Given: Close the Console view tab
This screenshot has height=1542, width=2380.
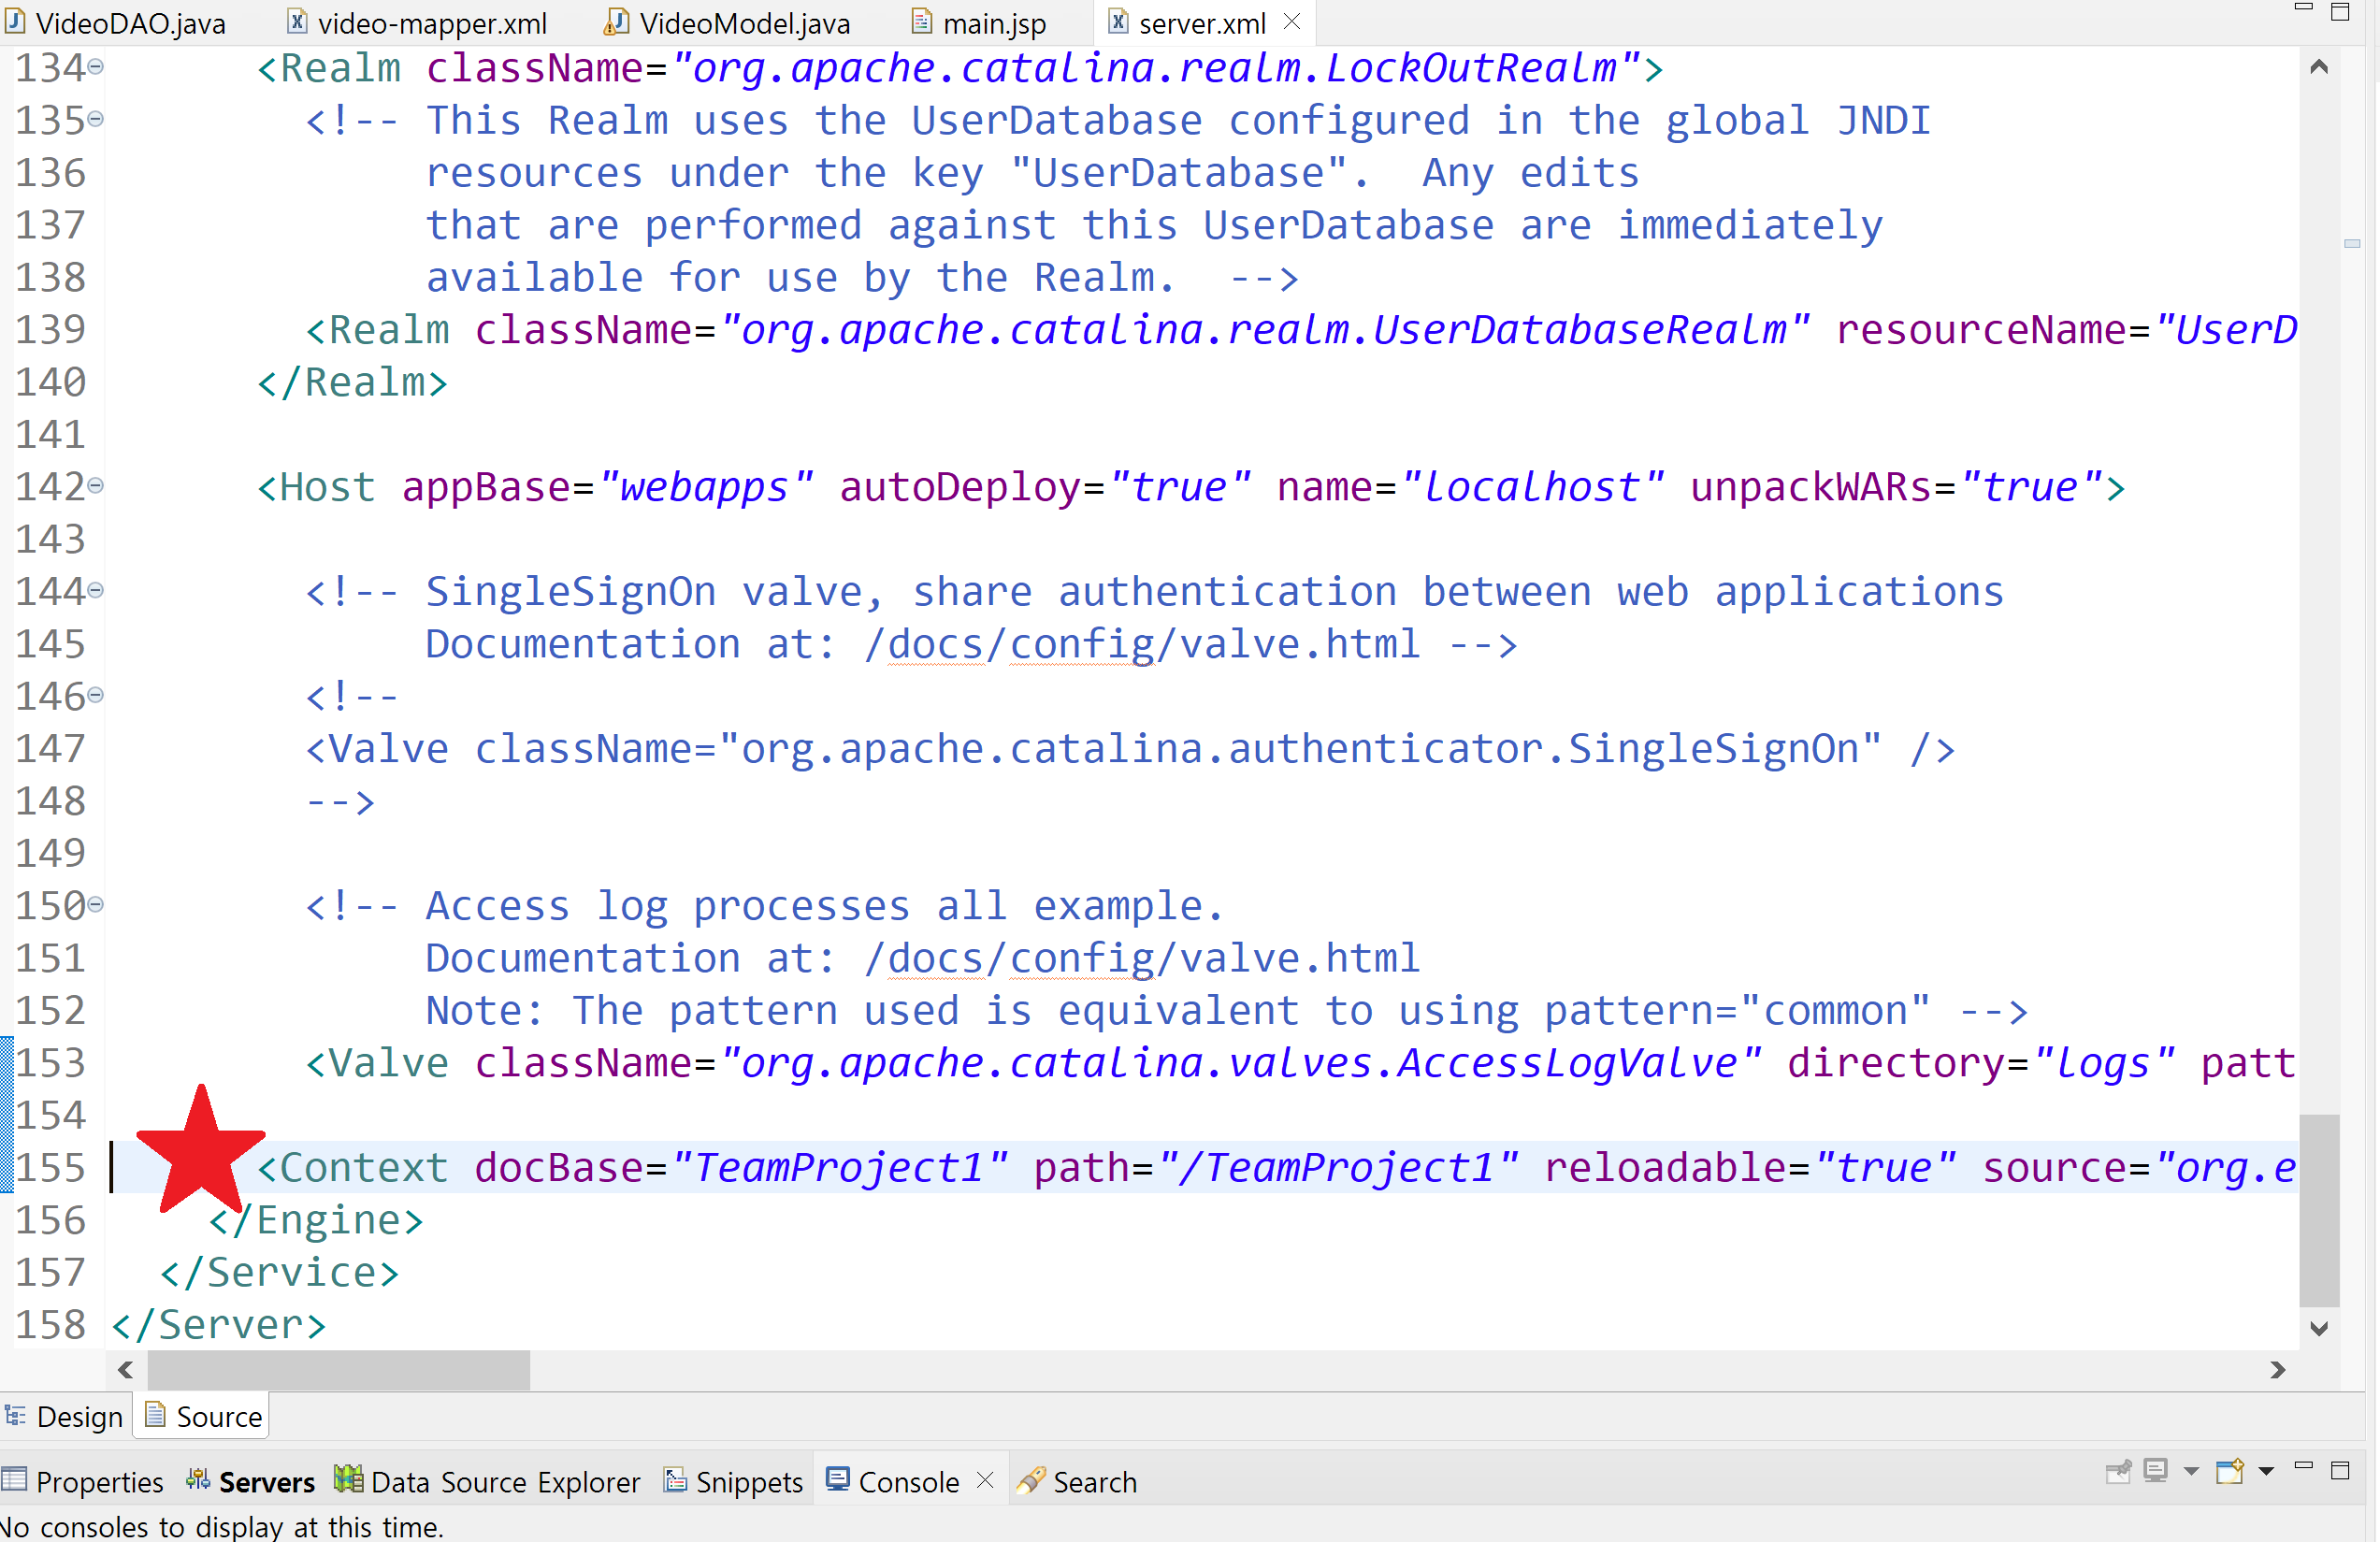Looking at the screenshot, I should (985, 1479).
